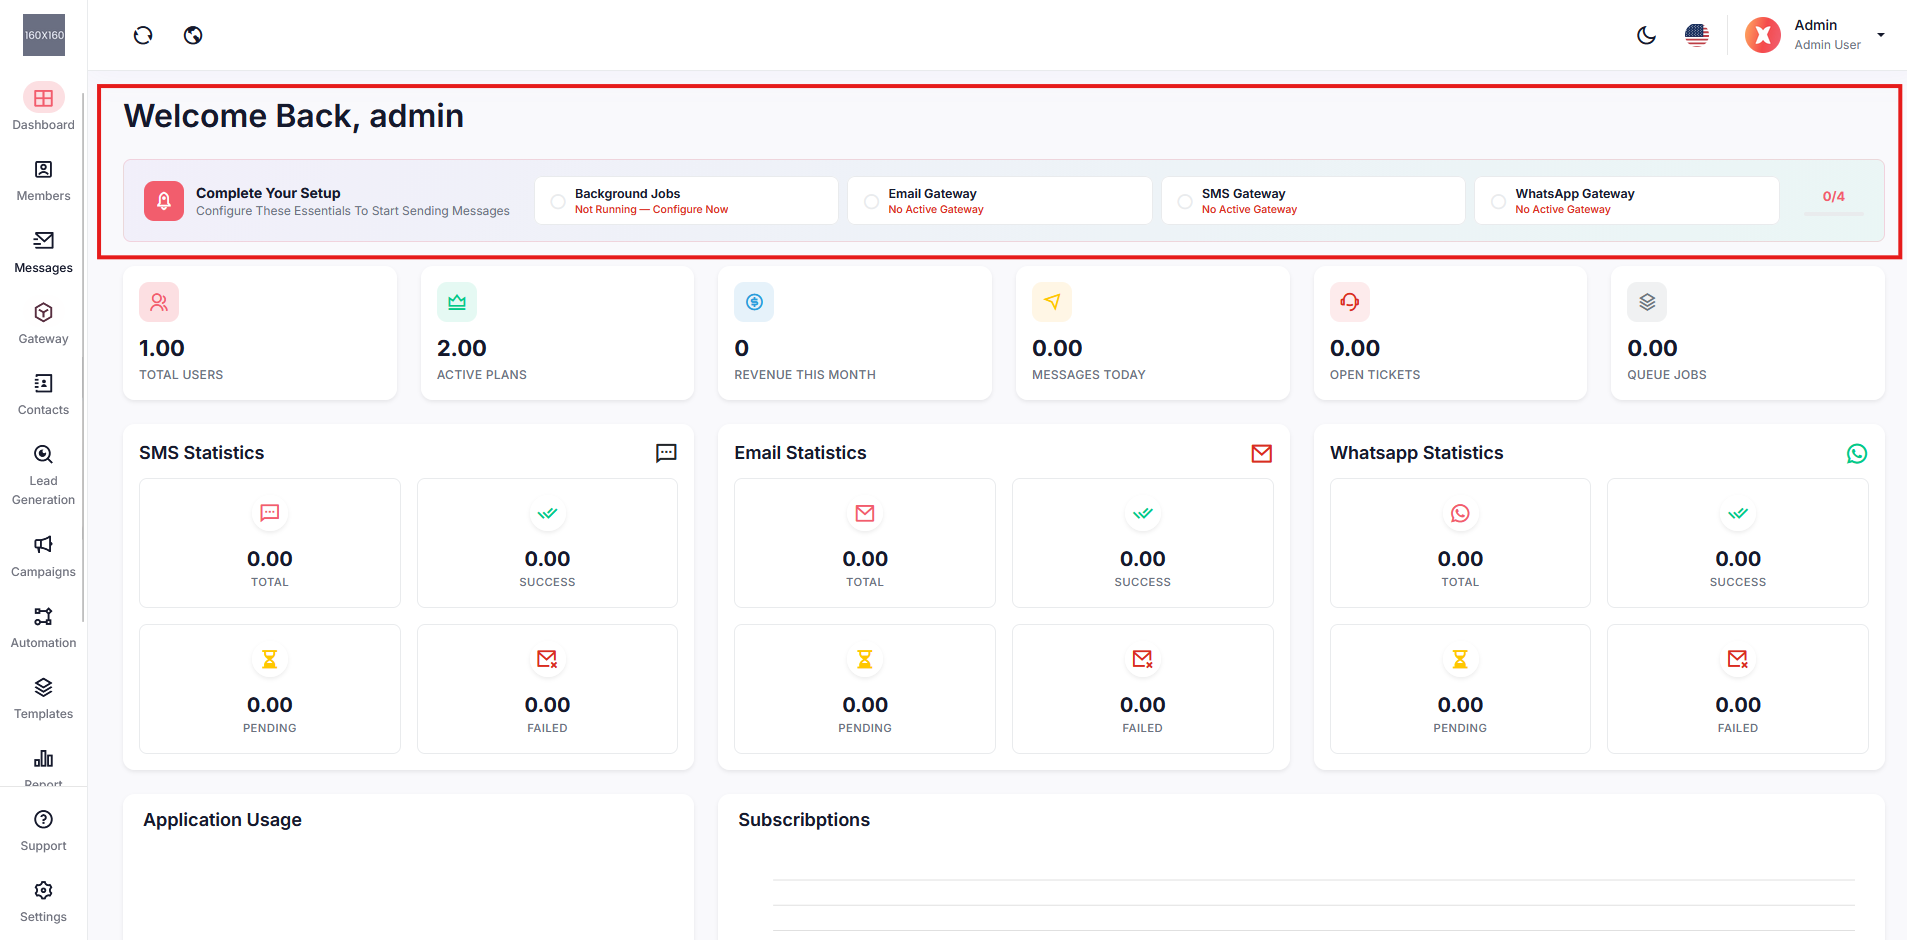The image size is (1907, 940).
Task: Click the Open Tickets headset icon
Action: [x=1349, y=302]
